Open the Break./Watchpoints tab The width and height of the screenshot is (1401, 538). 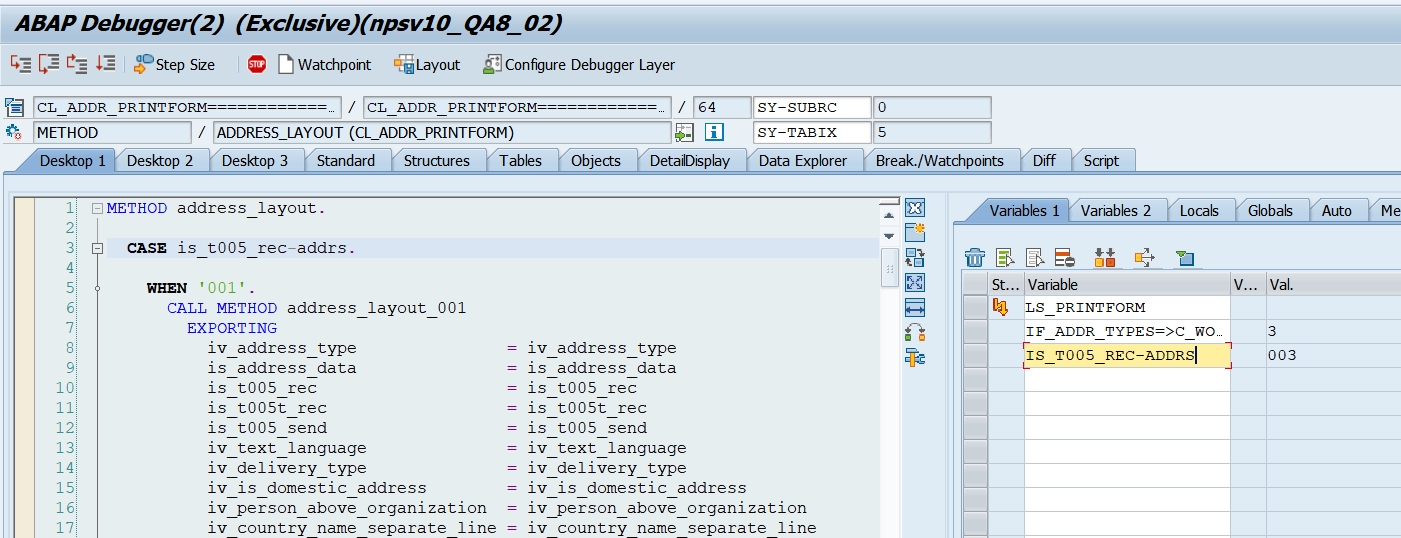(941, 160)
